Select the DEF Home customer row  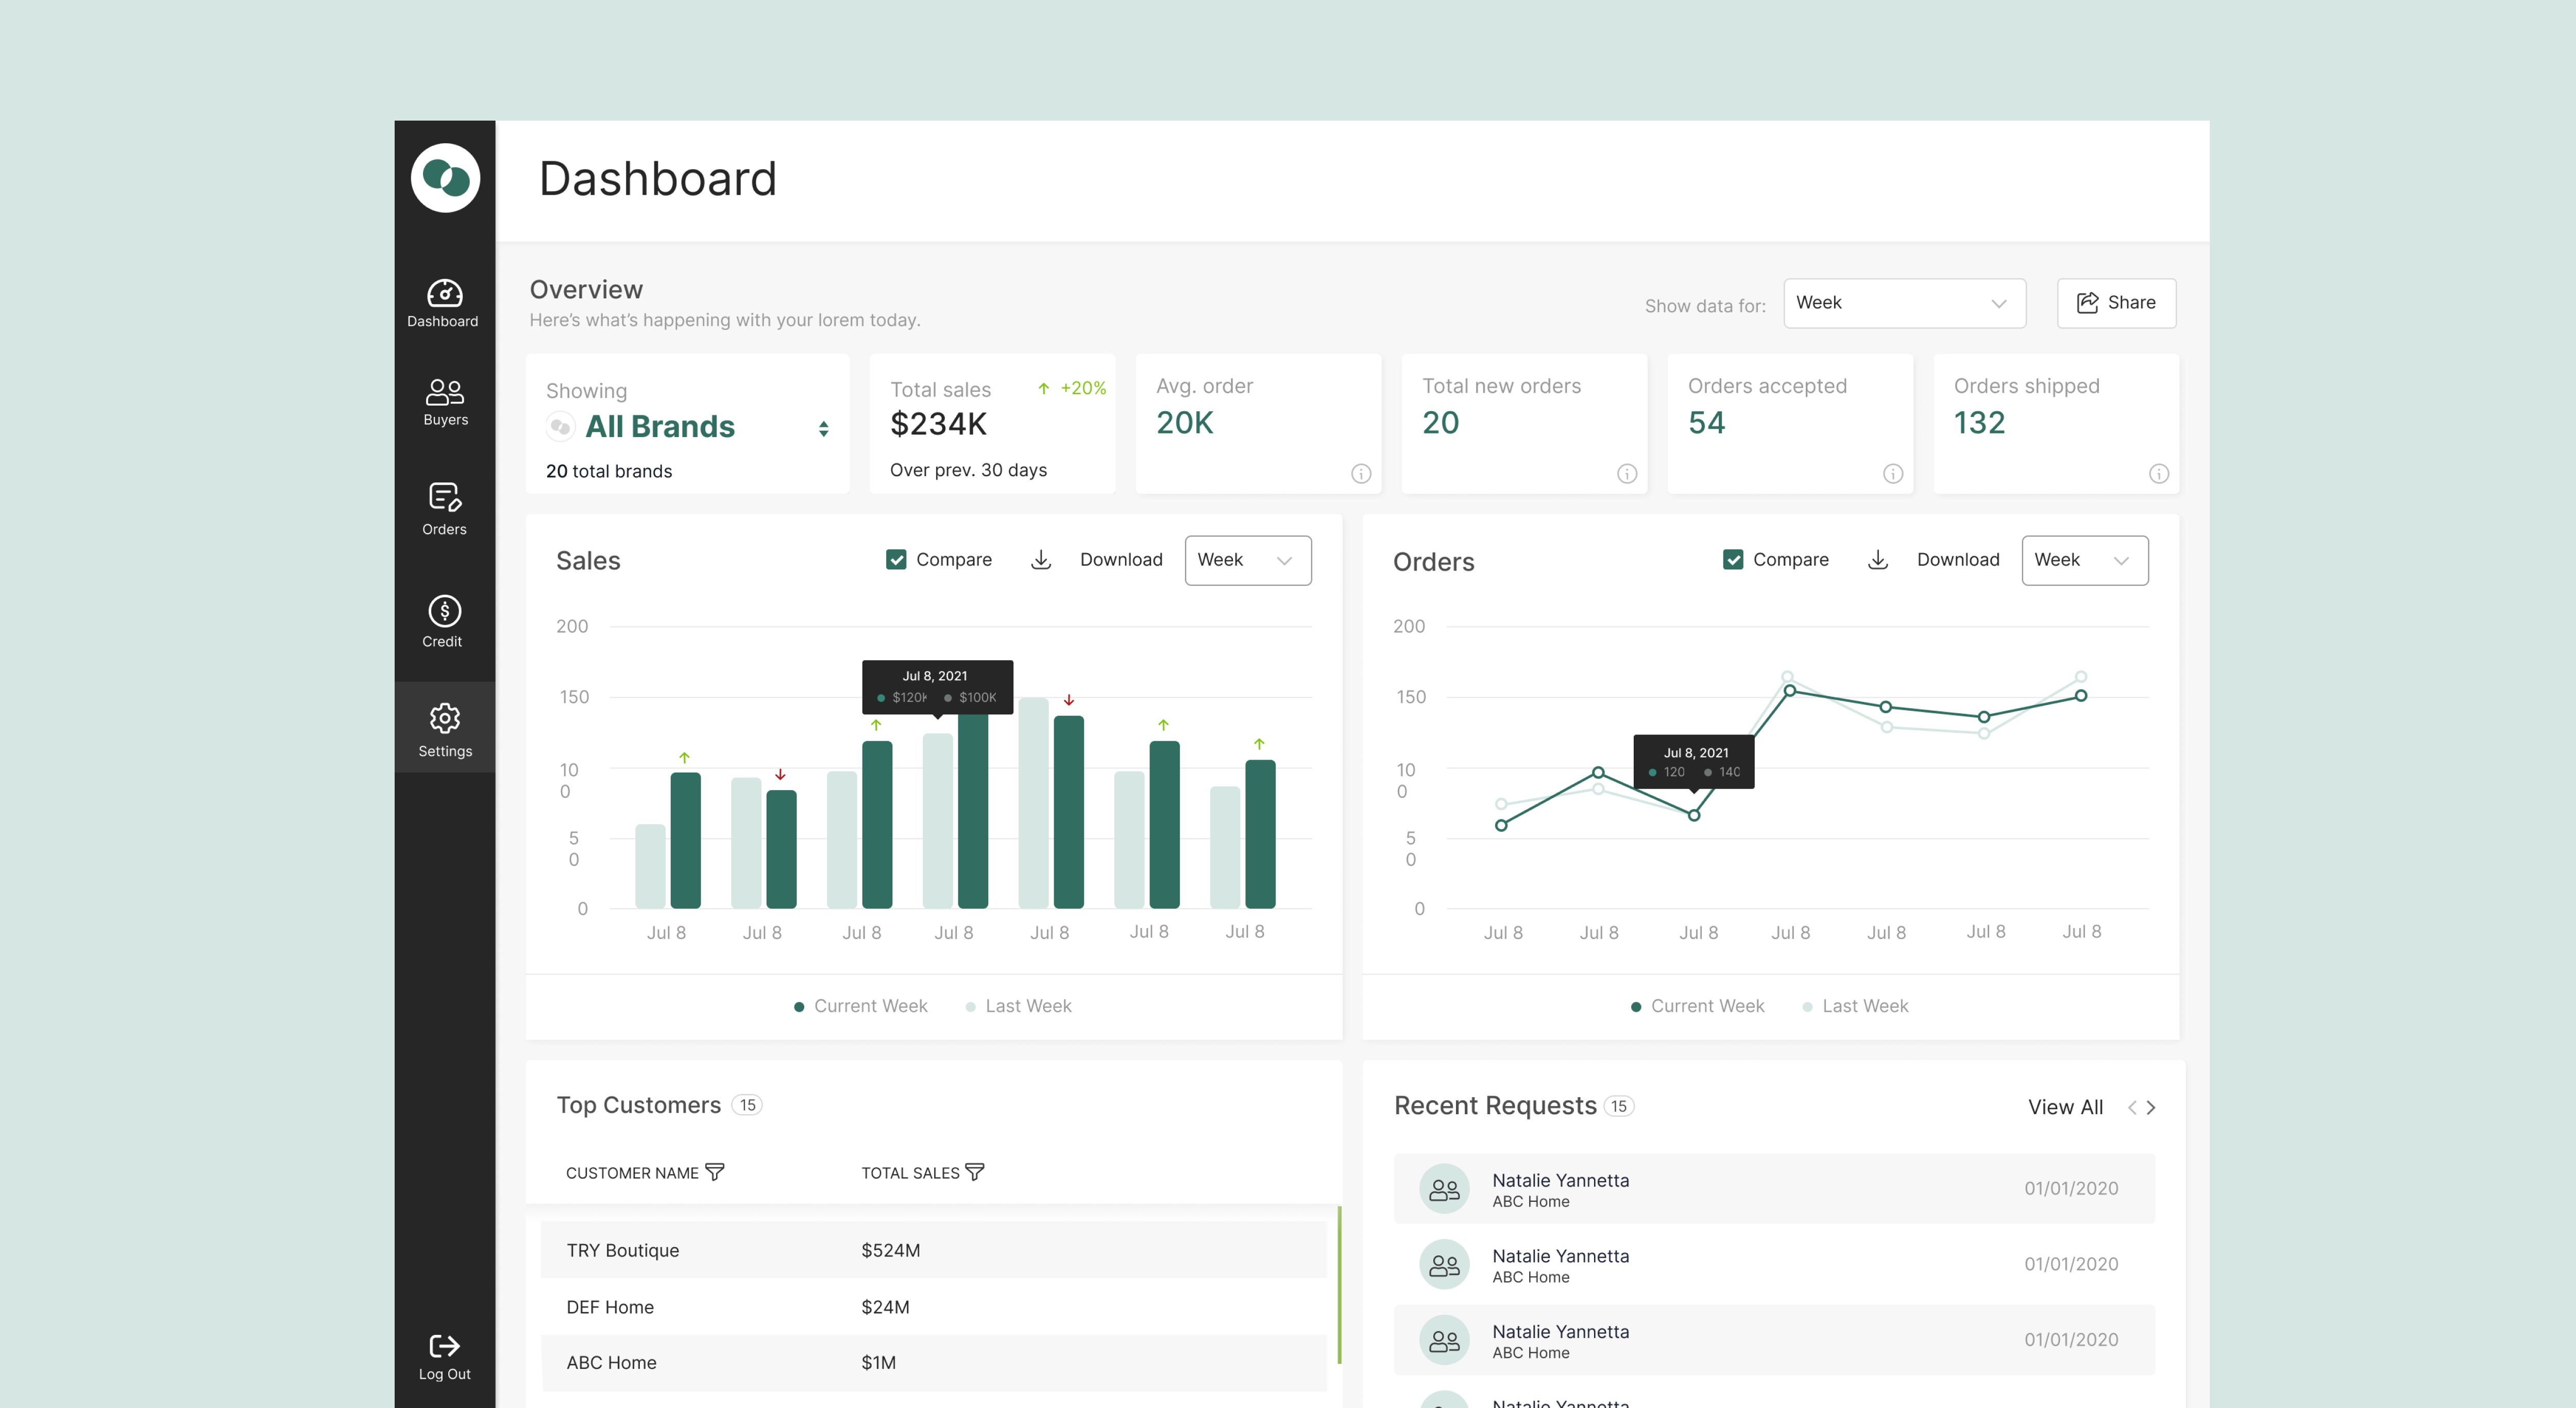tap(934, 1307)
